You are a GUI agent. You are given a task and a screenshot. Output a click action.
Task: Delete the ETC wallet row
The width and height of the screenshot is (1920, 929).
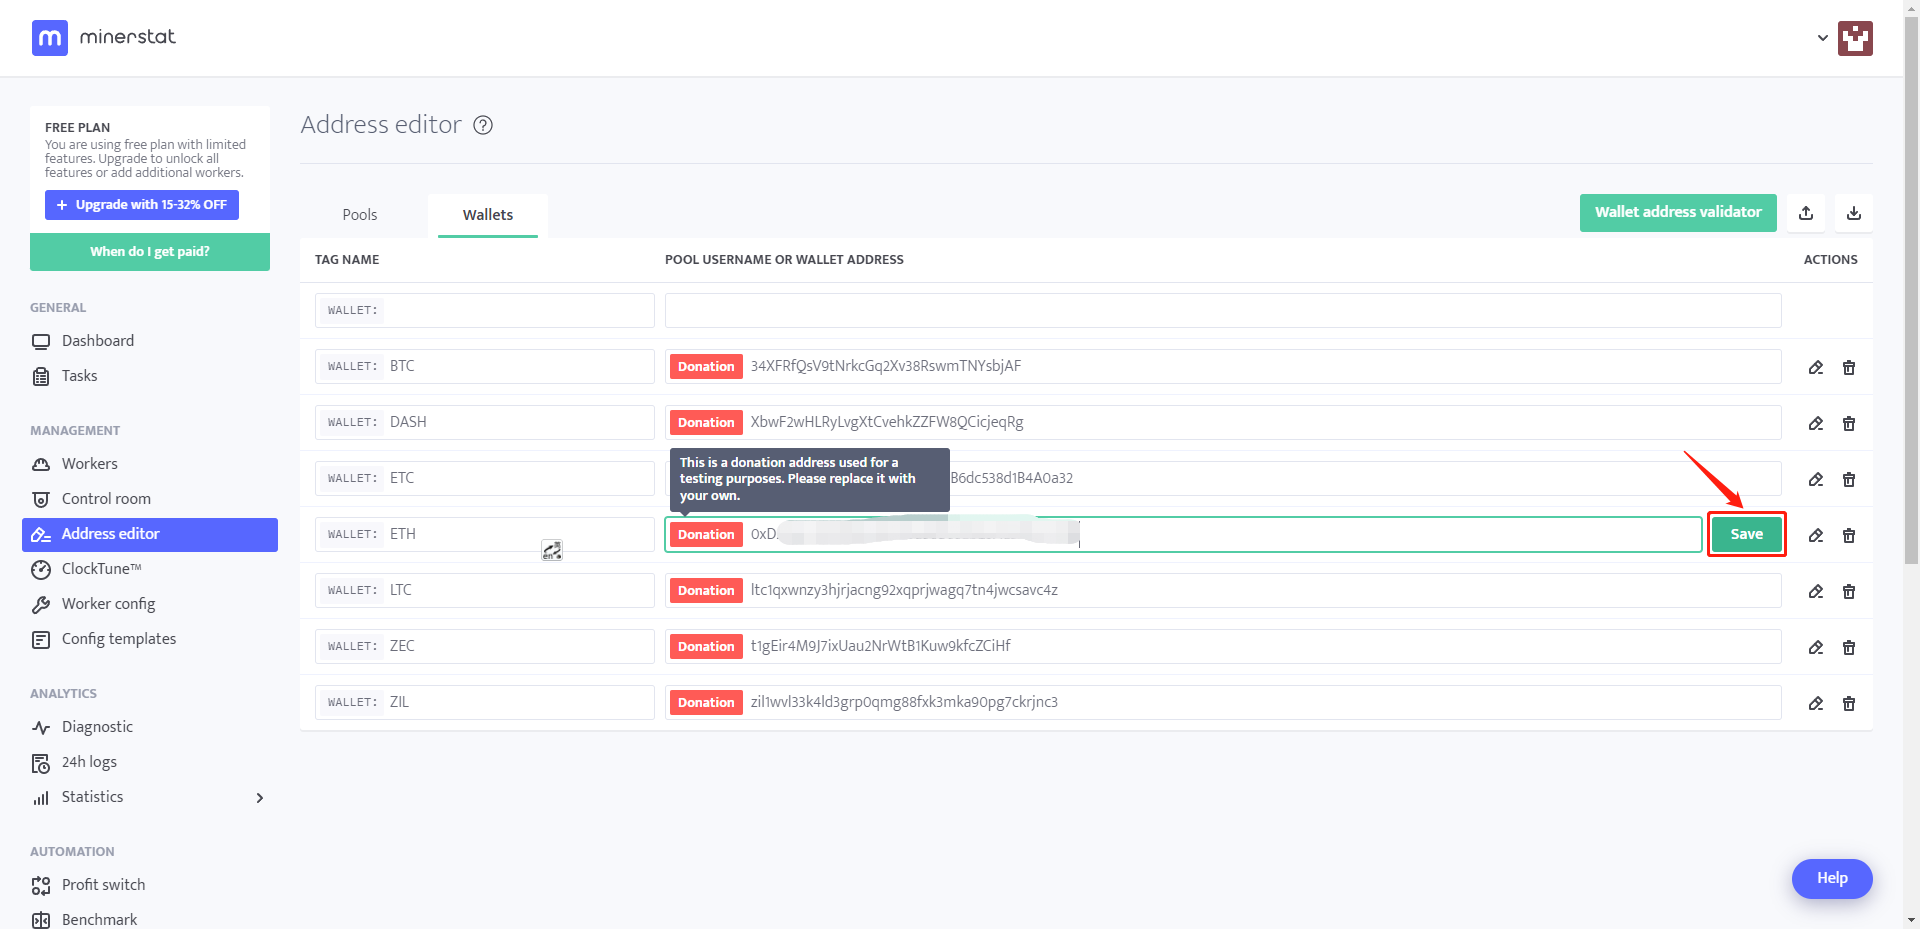coord(1849,479)
